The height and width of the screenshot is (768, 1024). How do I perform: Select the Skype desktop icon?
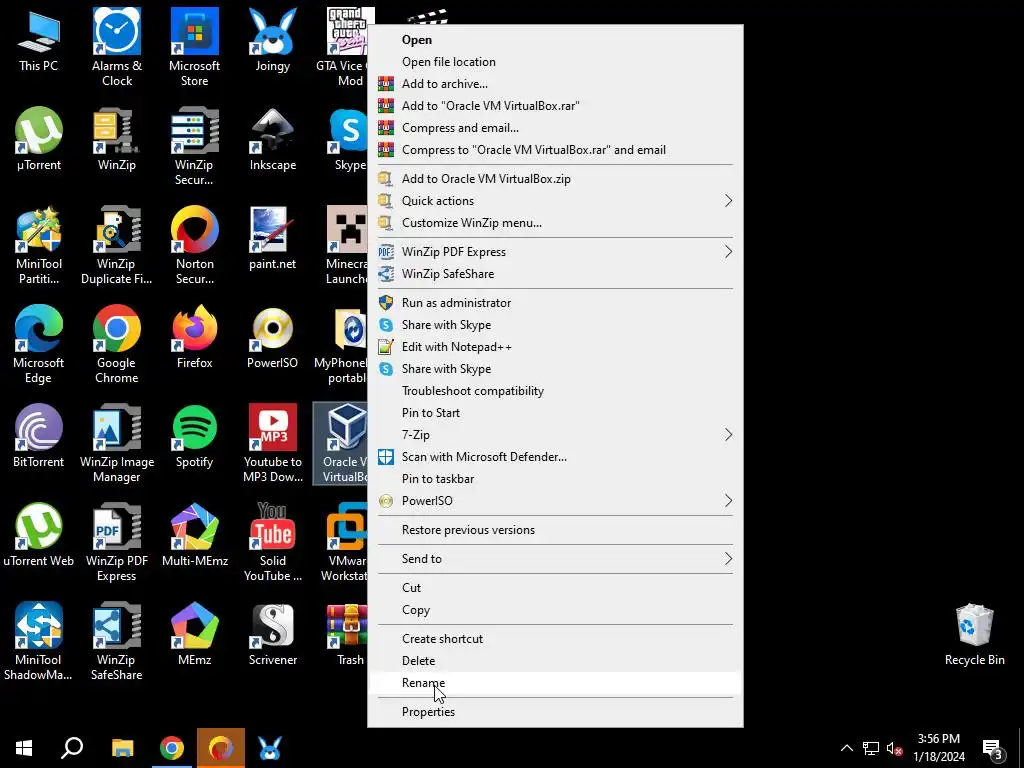point(347,139)
